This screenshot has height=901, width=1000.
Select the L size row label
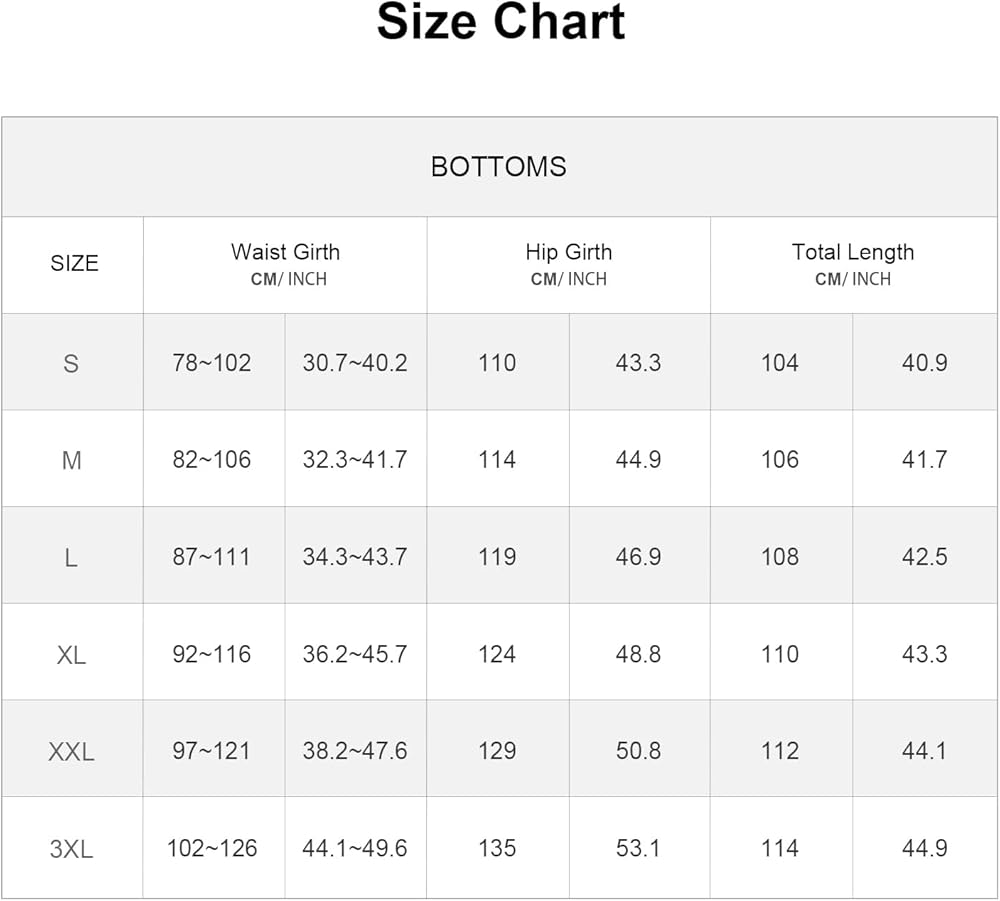(x=71, y=557)
